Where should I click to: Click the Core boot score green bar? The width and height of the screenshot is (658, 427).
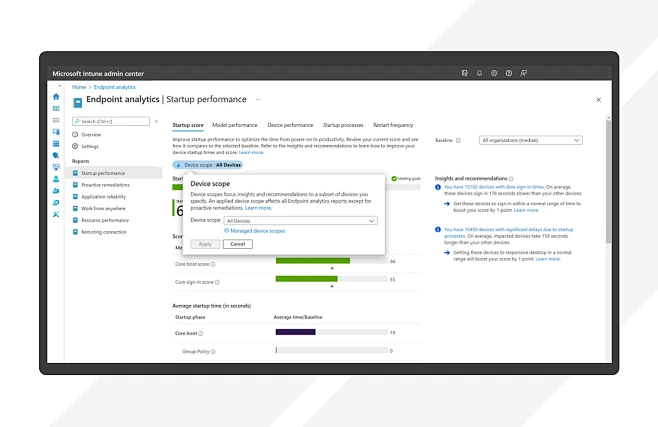pos(313,261)
